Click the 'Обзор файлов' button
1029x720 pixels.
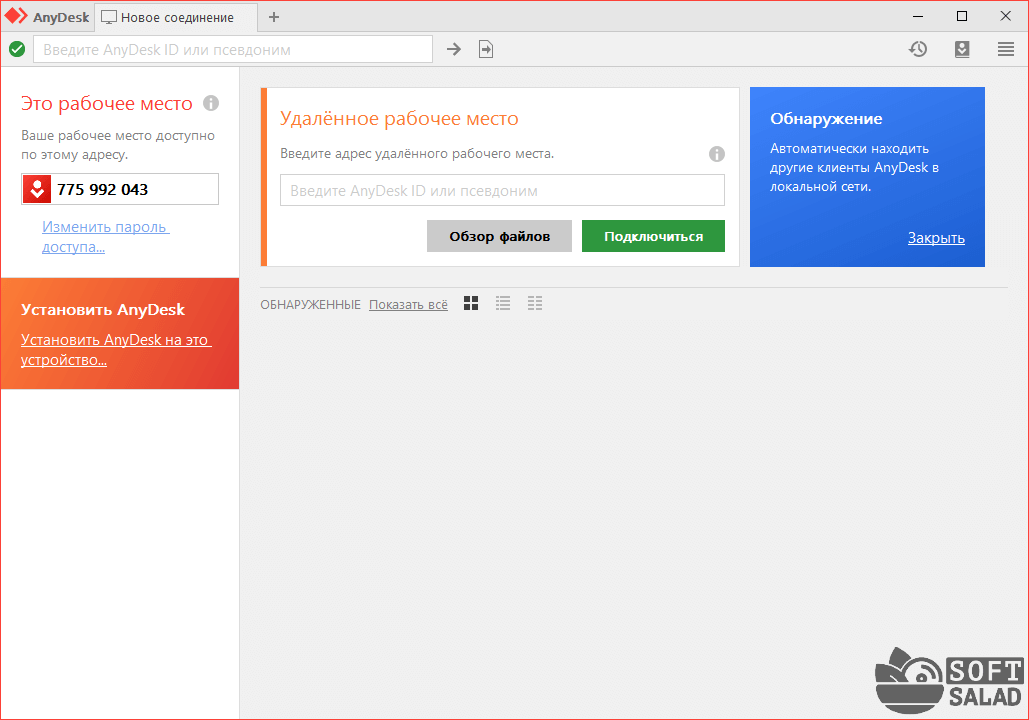coord(499,236)
